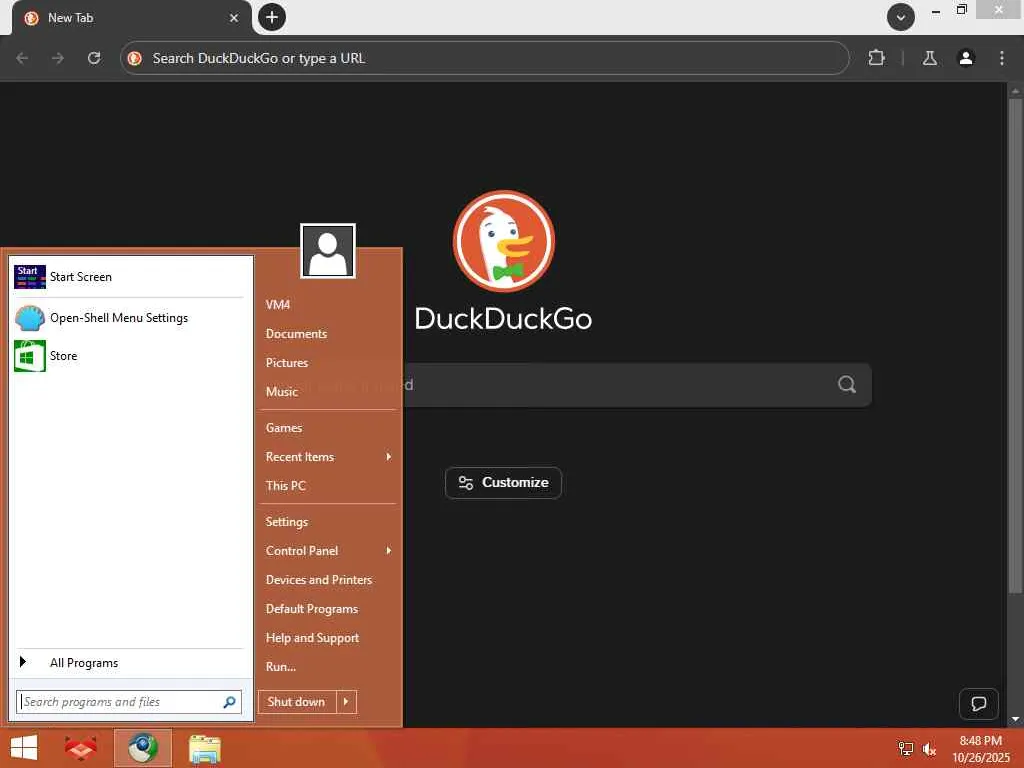Click the scrollbar down arrow

pos(1015,719)
